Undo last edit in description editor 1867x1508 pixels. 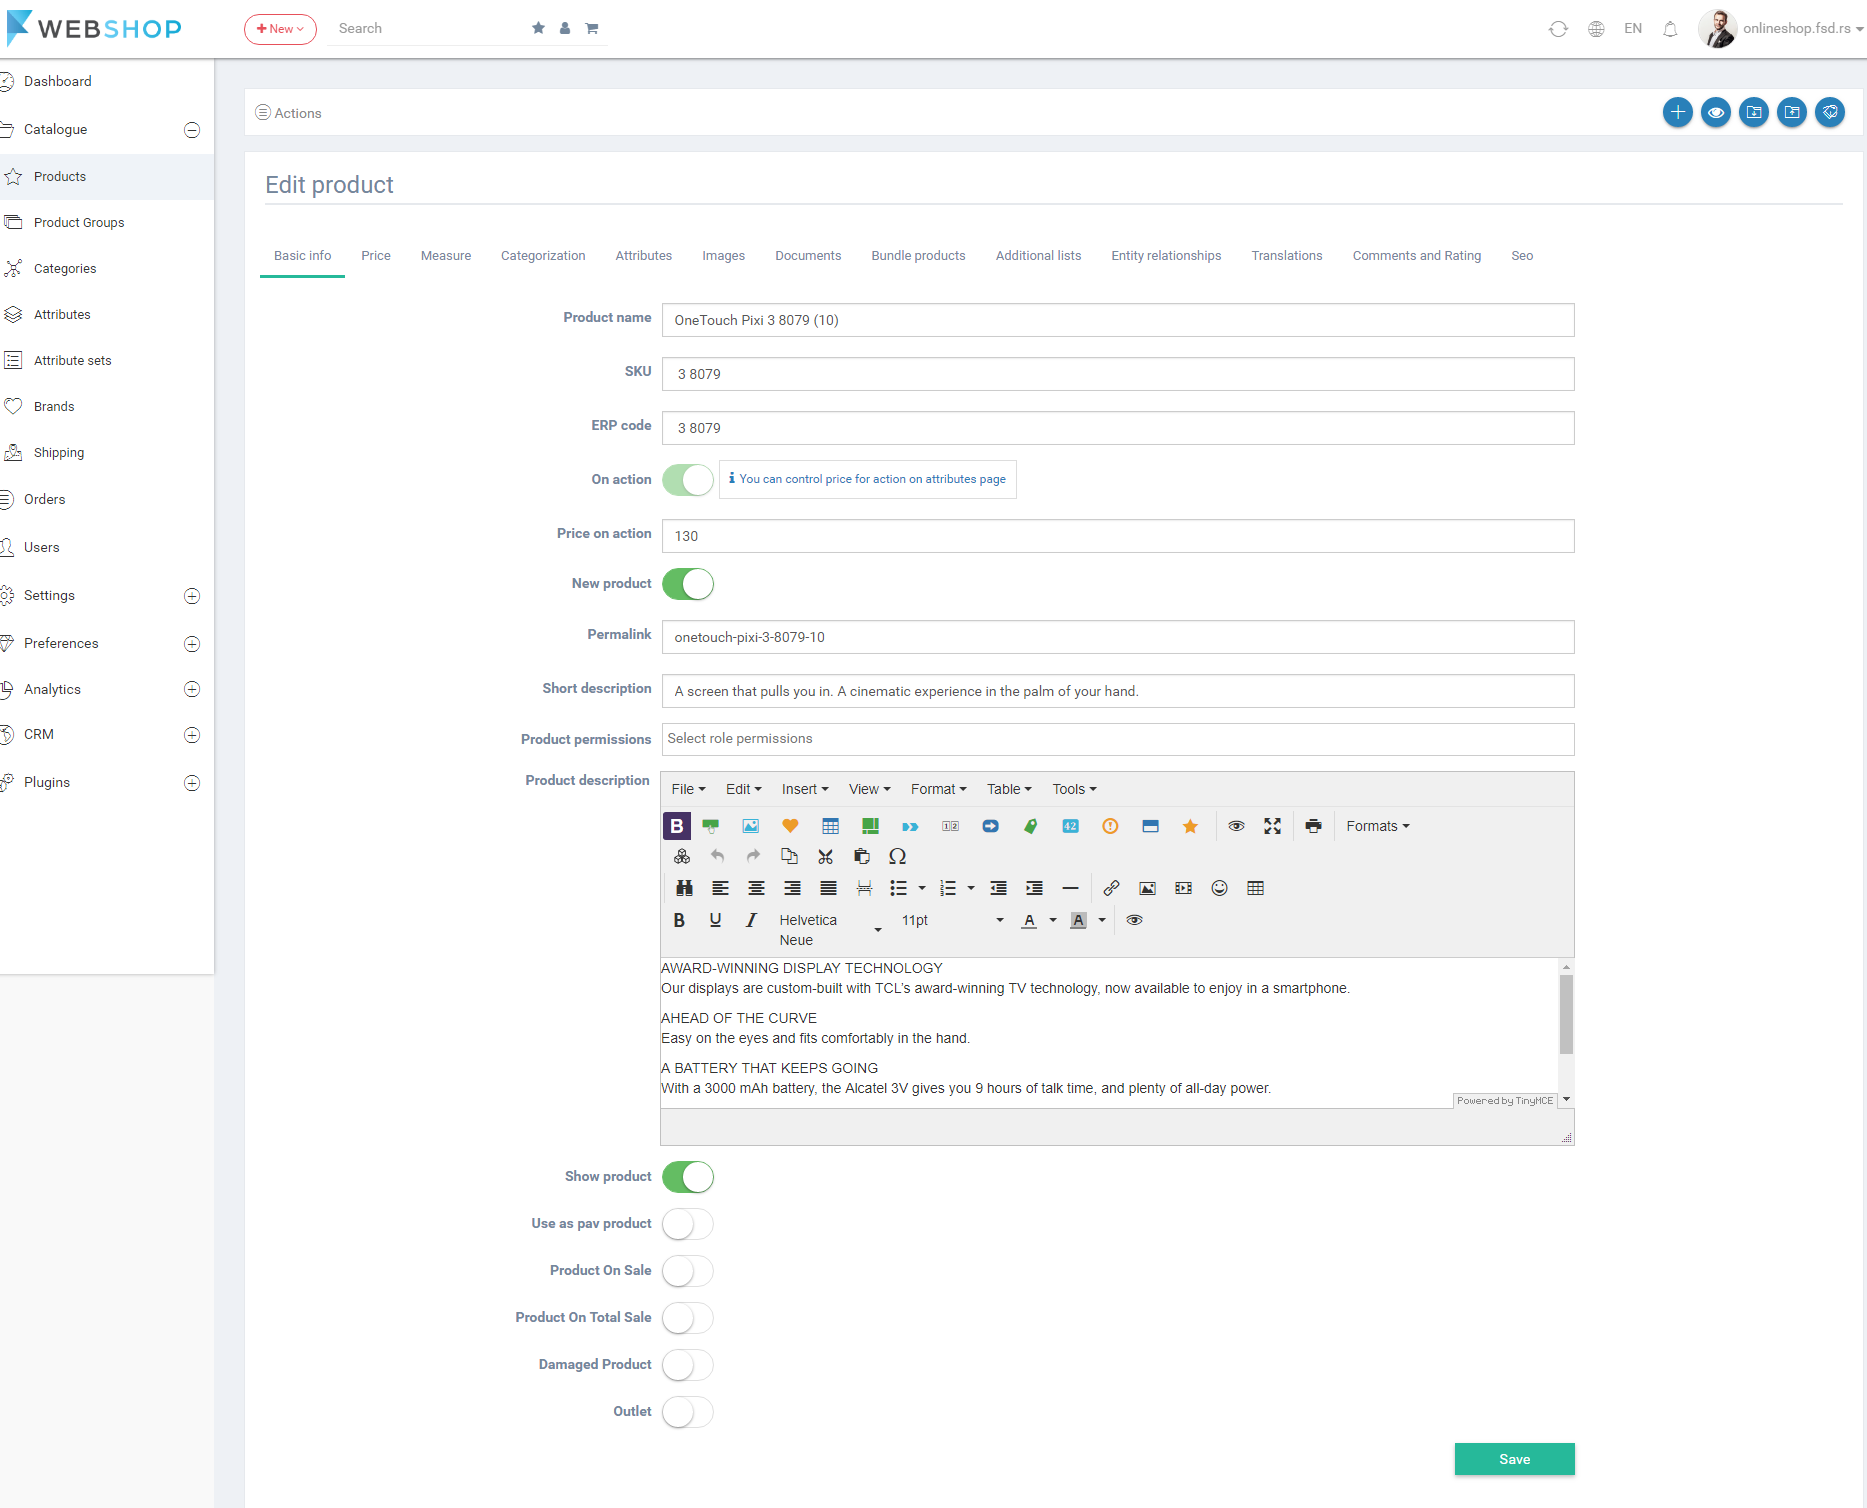717,856
